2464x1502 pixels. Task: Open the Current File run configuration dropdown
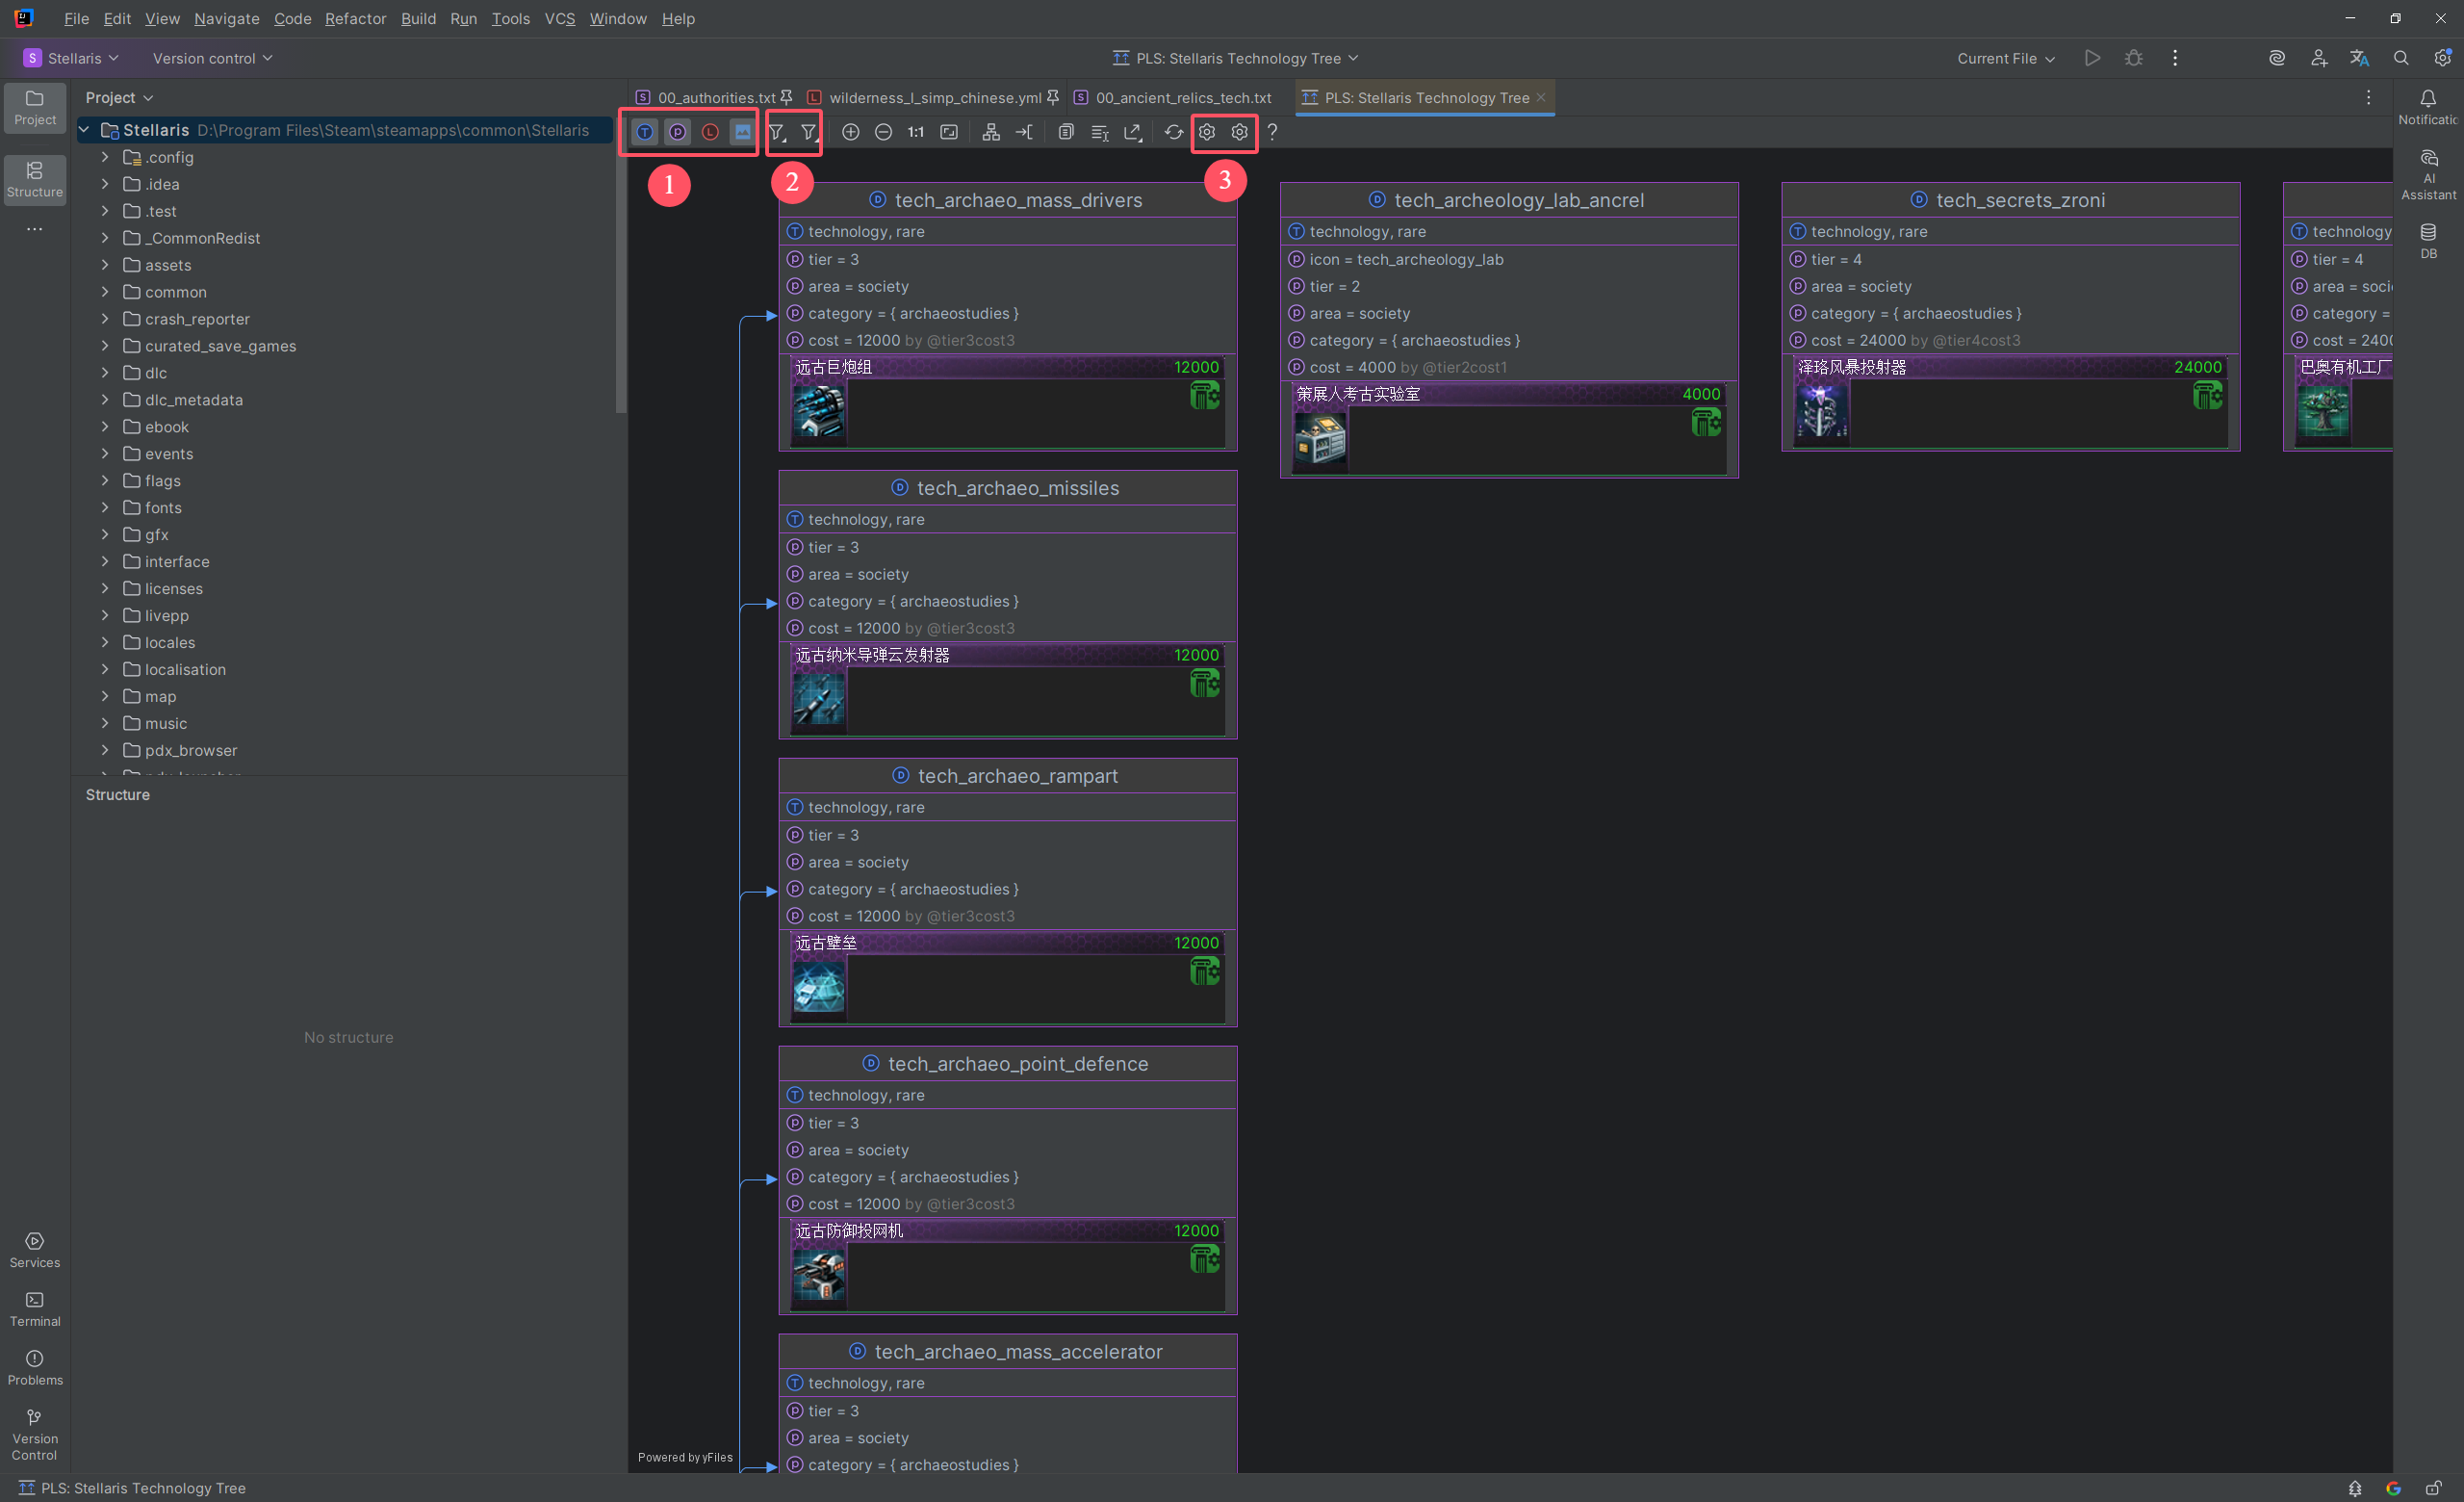pos(2005,58)
